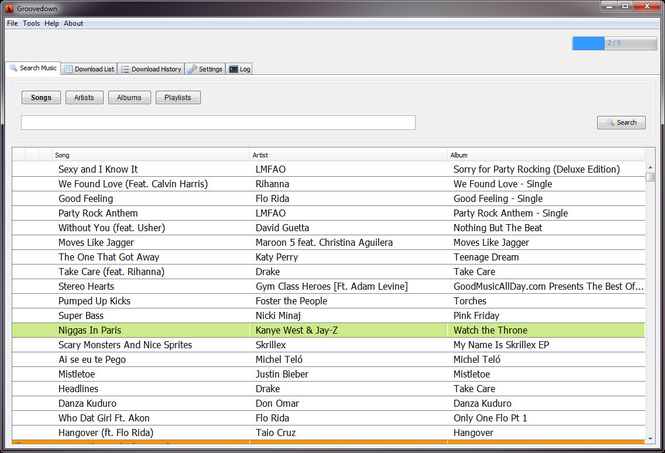Select We Found Love (Feat. Calvin Harris)
This screenshot has height=453, width=665.
pyautogui.click(x=133, y=184)
